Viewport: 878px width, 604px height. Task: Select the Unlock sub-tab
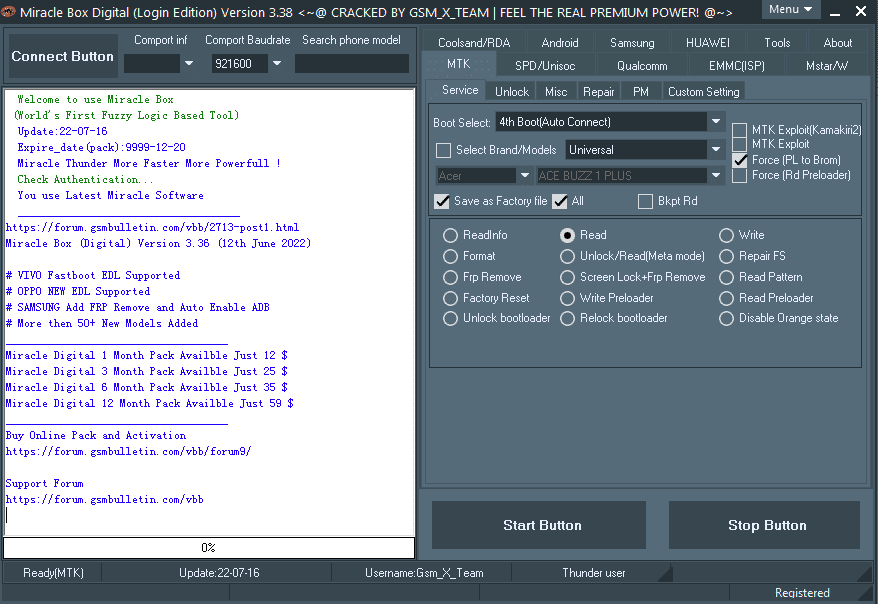coord(512,91)
